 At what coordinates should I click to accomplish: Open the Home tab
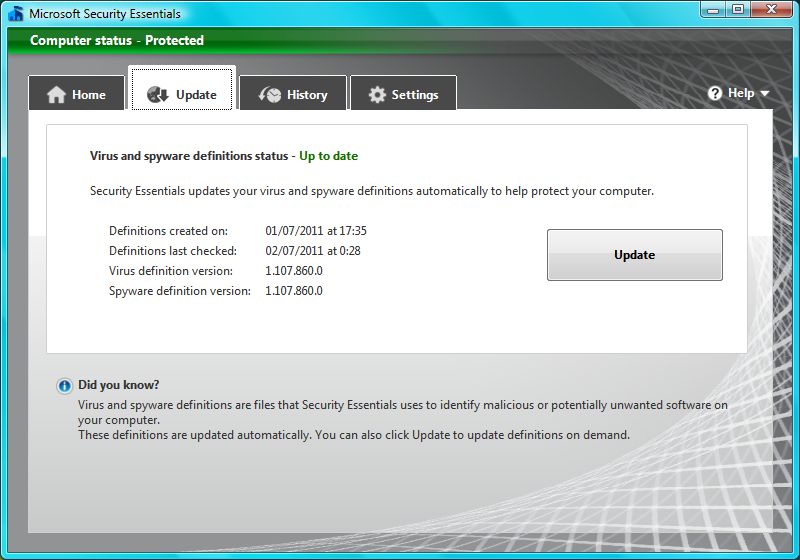pyautogui.click(x=77, y=93)
